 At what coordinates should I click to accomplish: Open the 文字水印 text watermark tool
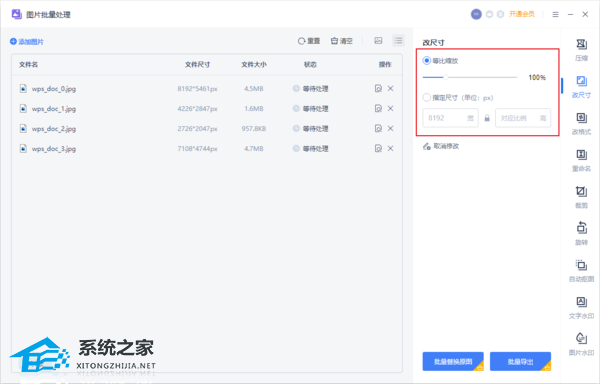[581, 308]
